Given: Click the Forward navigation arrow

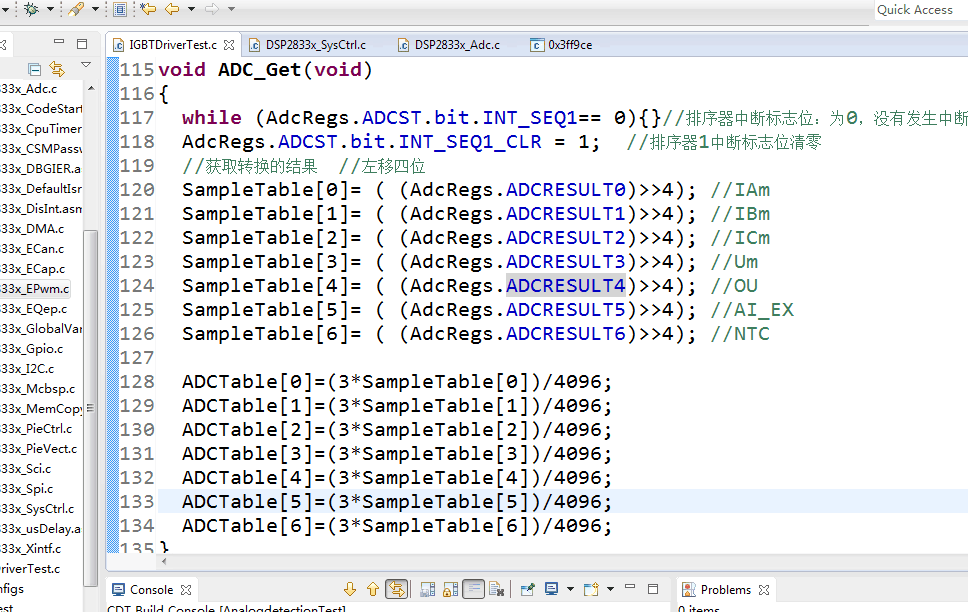Looking at the screenshot, I should click(212, 9).
